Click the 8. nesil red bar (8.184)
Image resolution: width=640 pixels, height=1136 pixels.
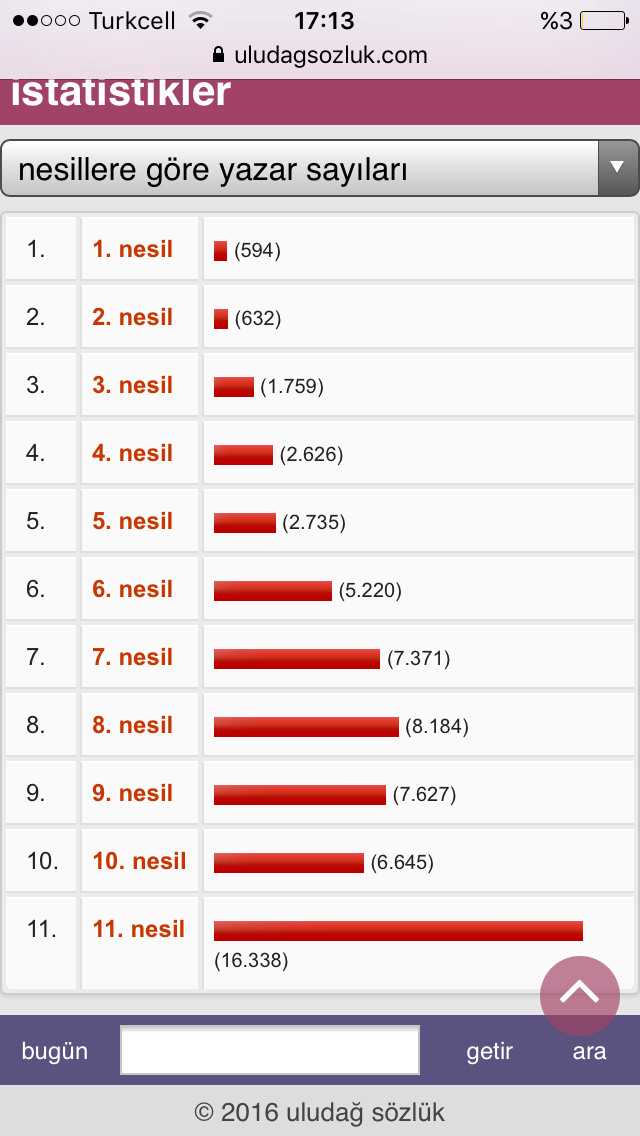[x=306, y=727]
